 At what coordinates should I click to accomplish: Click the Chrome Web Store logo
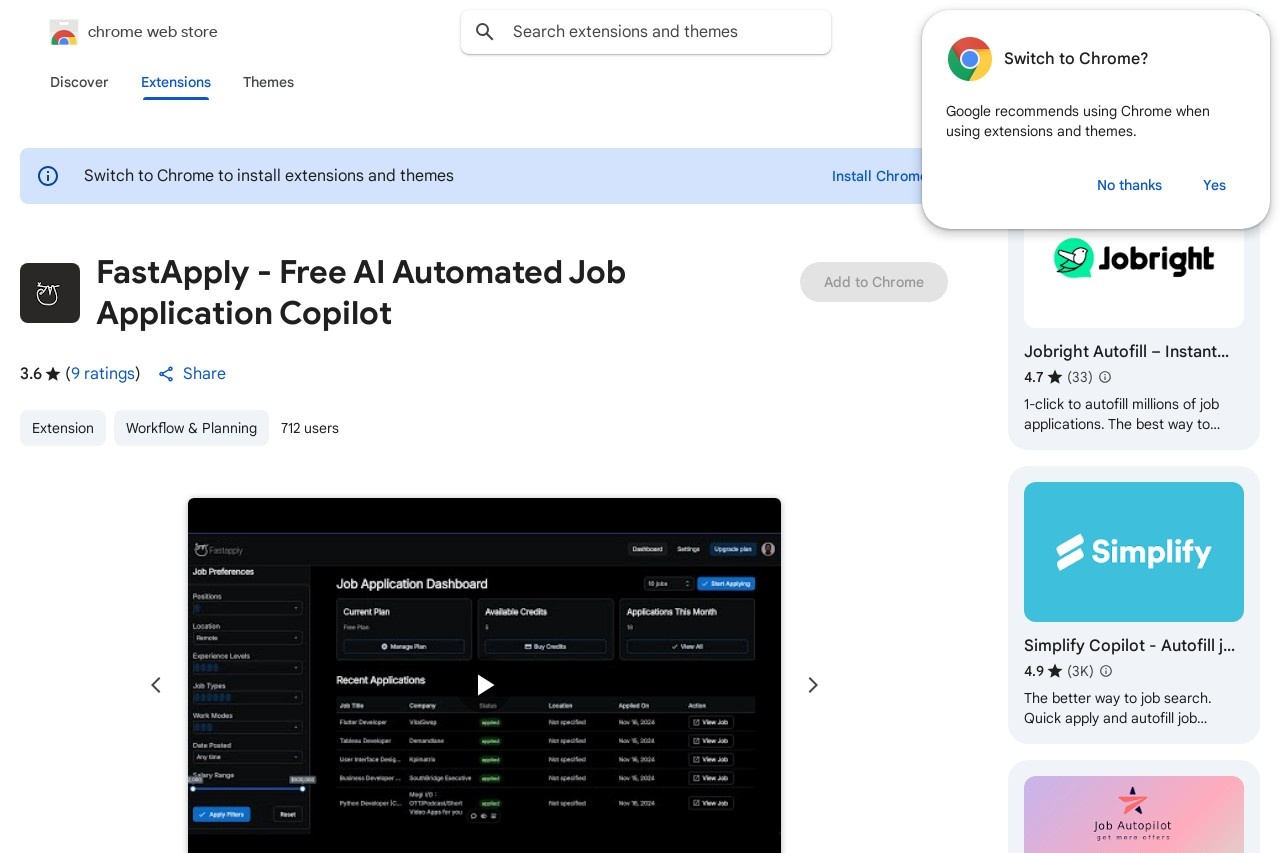click(x=63, y=32)
